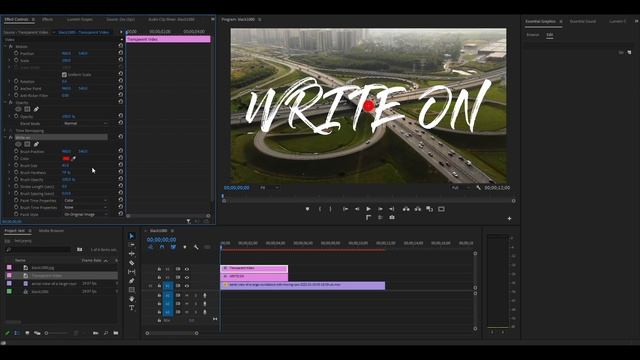640x360 pixels.
Task: Switch to the Lumetri Scopes tab
Action: [x=80, y=19]
